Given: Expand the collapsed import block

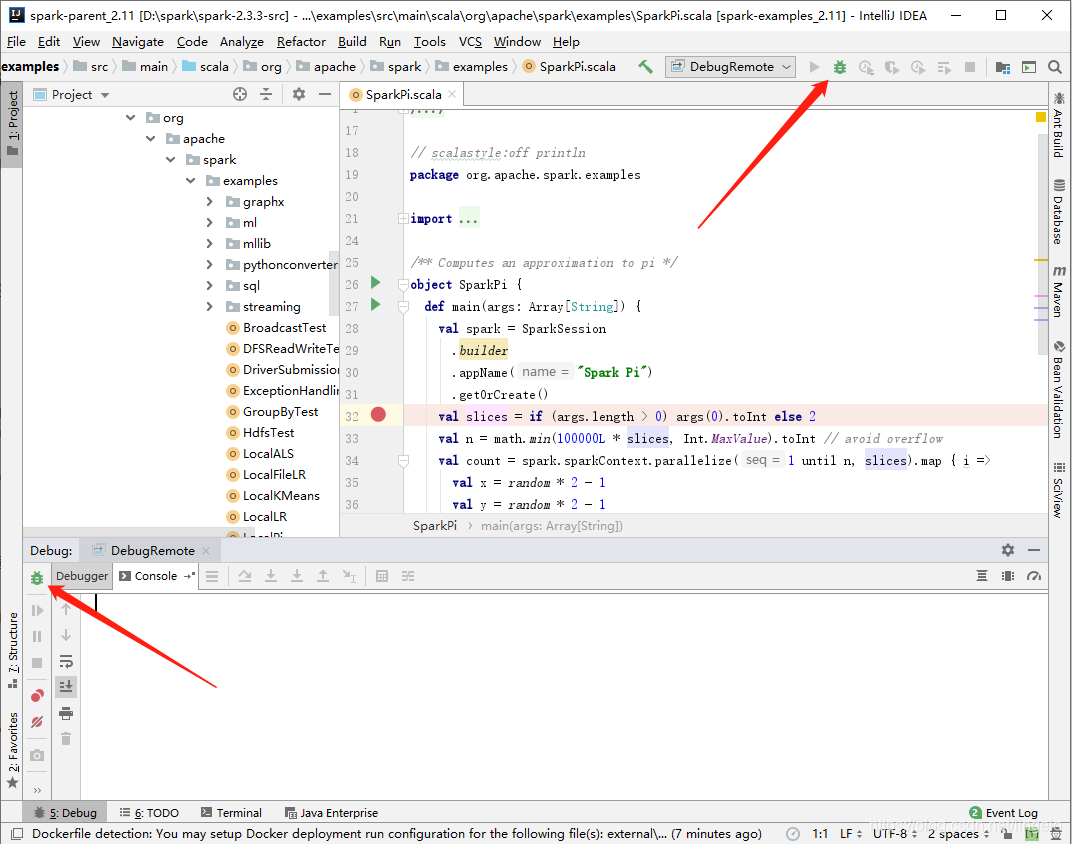Looking at the screenshot, I should tap(403, 219).
